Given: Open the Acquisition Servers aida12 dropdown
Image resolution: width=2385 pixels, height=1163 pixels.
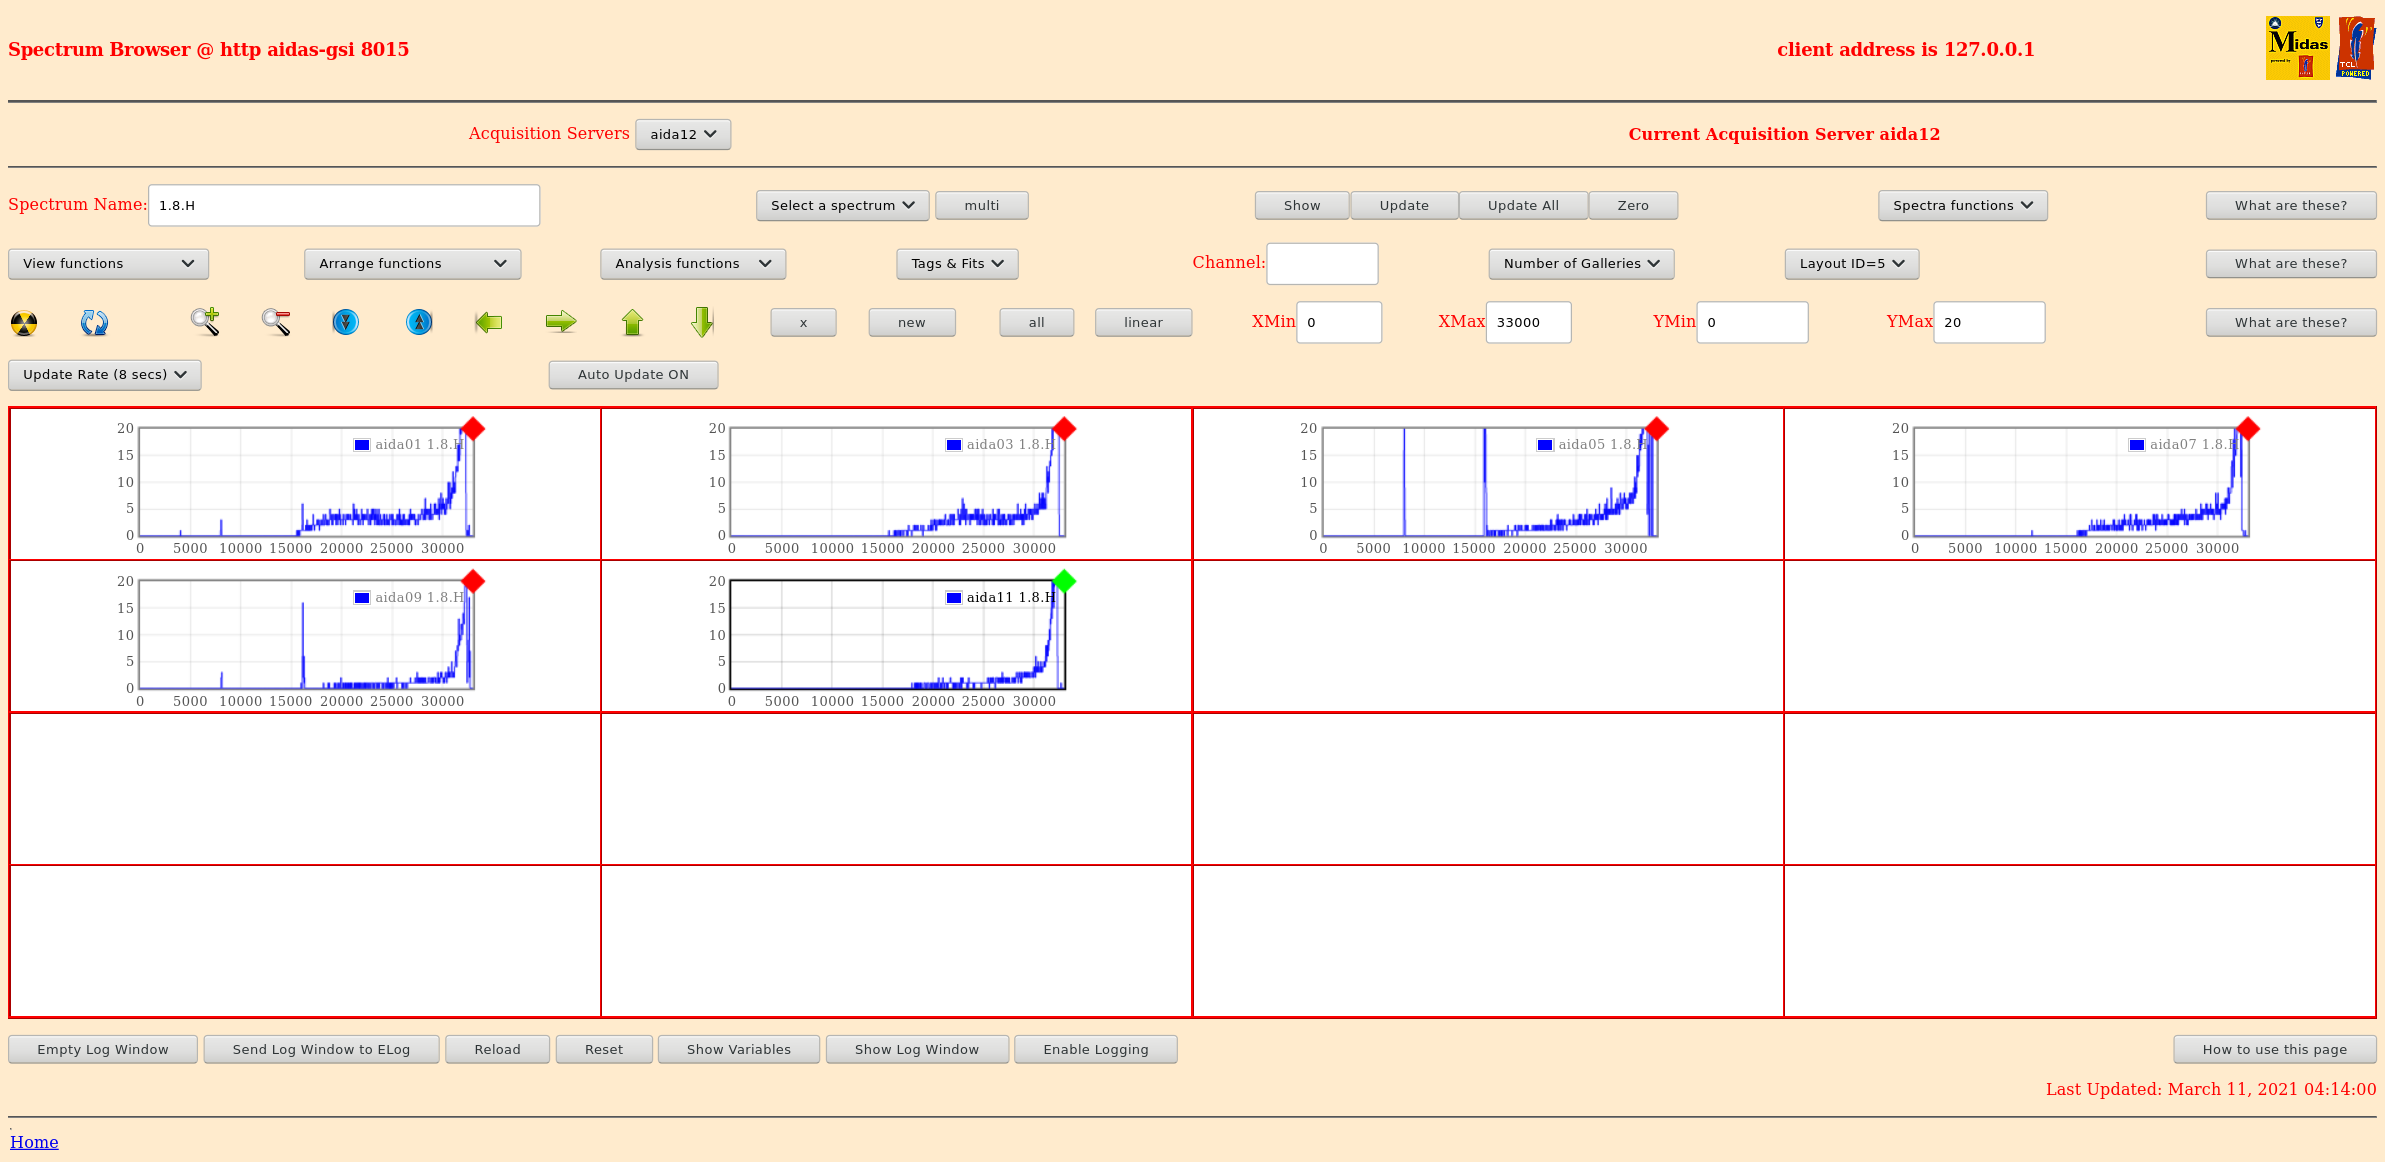Looking at the screenshot, I should point(683,134).
